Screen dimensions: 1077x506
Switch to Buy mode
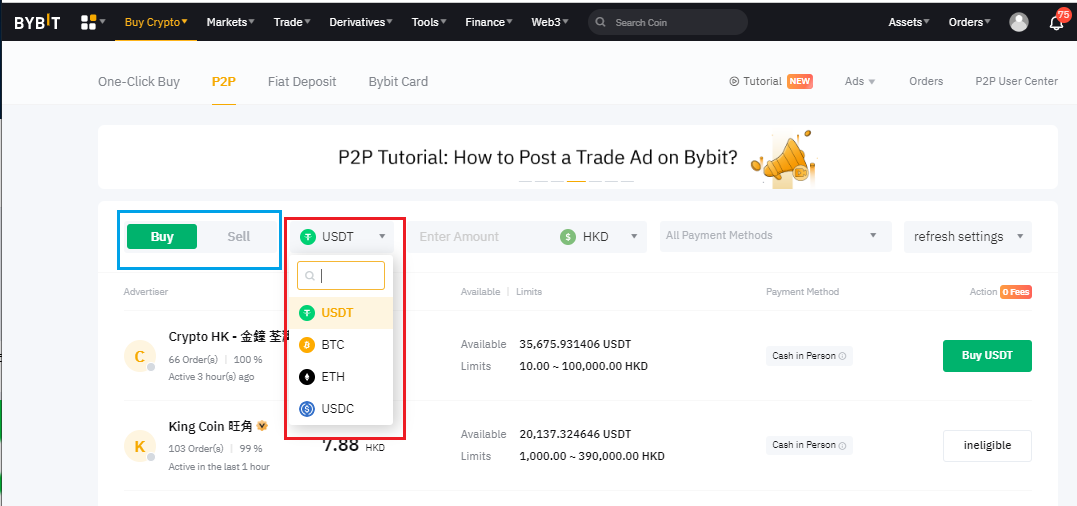pyautogui.click(x=162, y=237)
